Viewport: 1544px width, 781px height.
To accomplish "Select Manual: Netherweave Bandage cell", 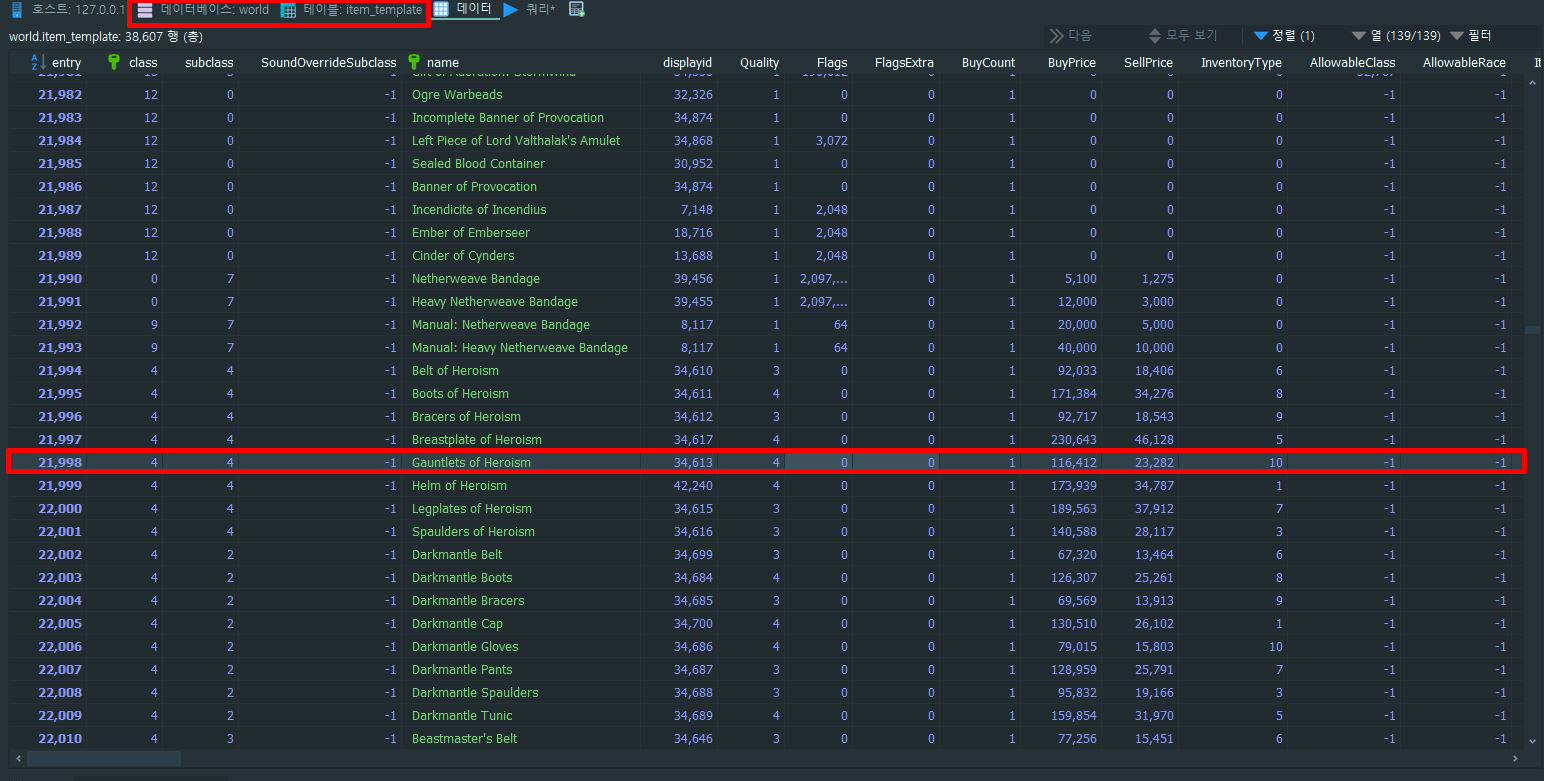I will [x=501, y=325].
